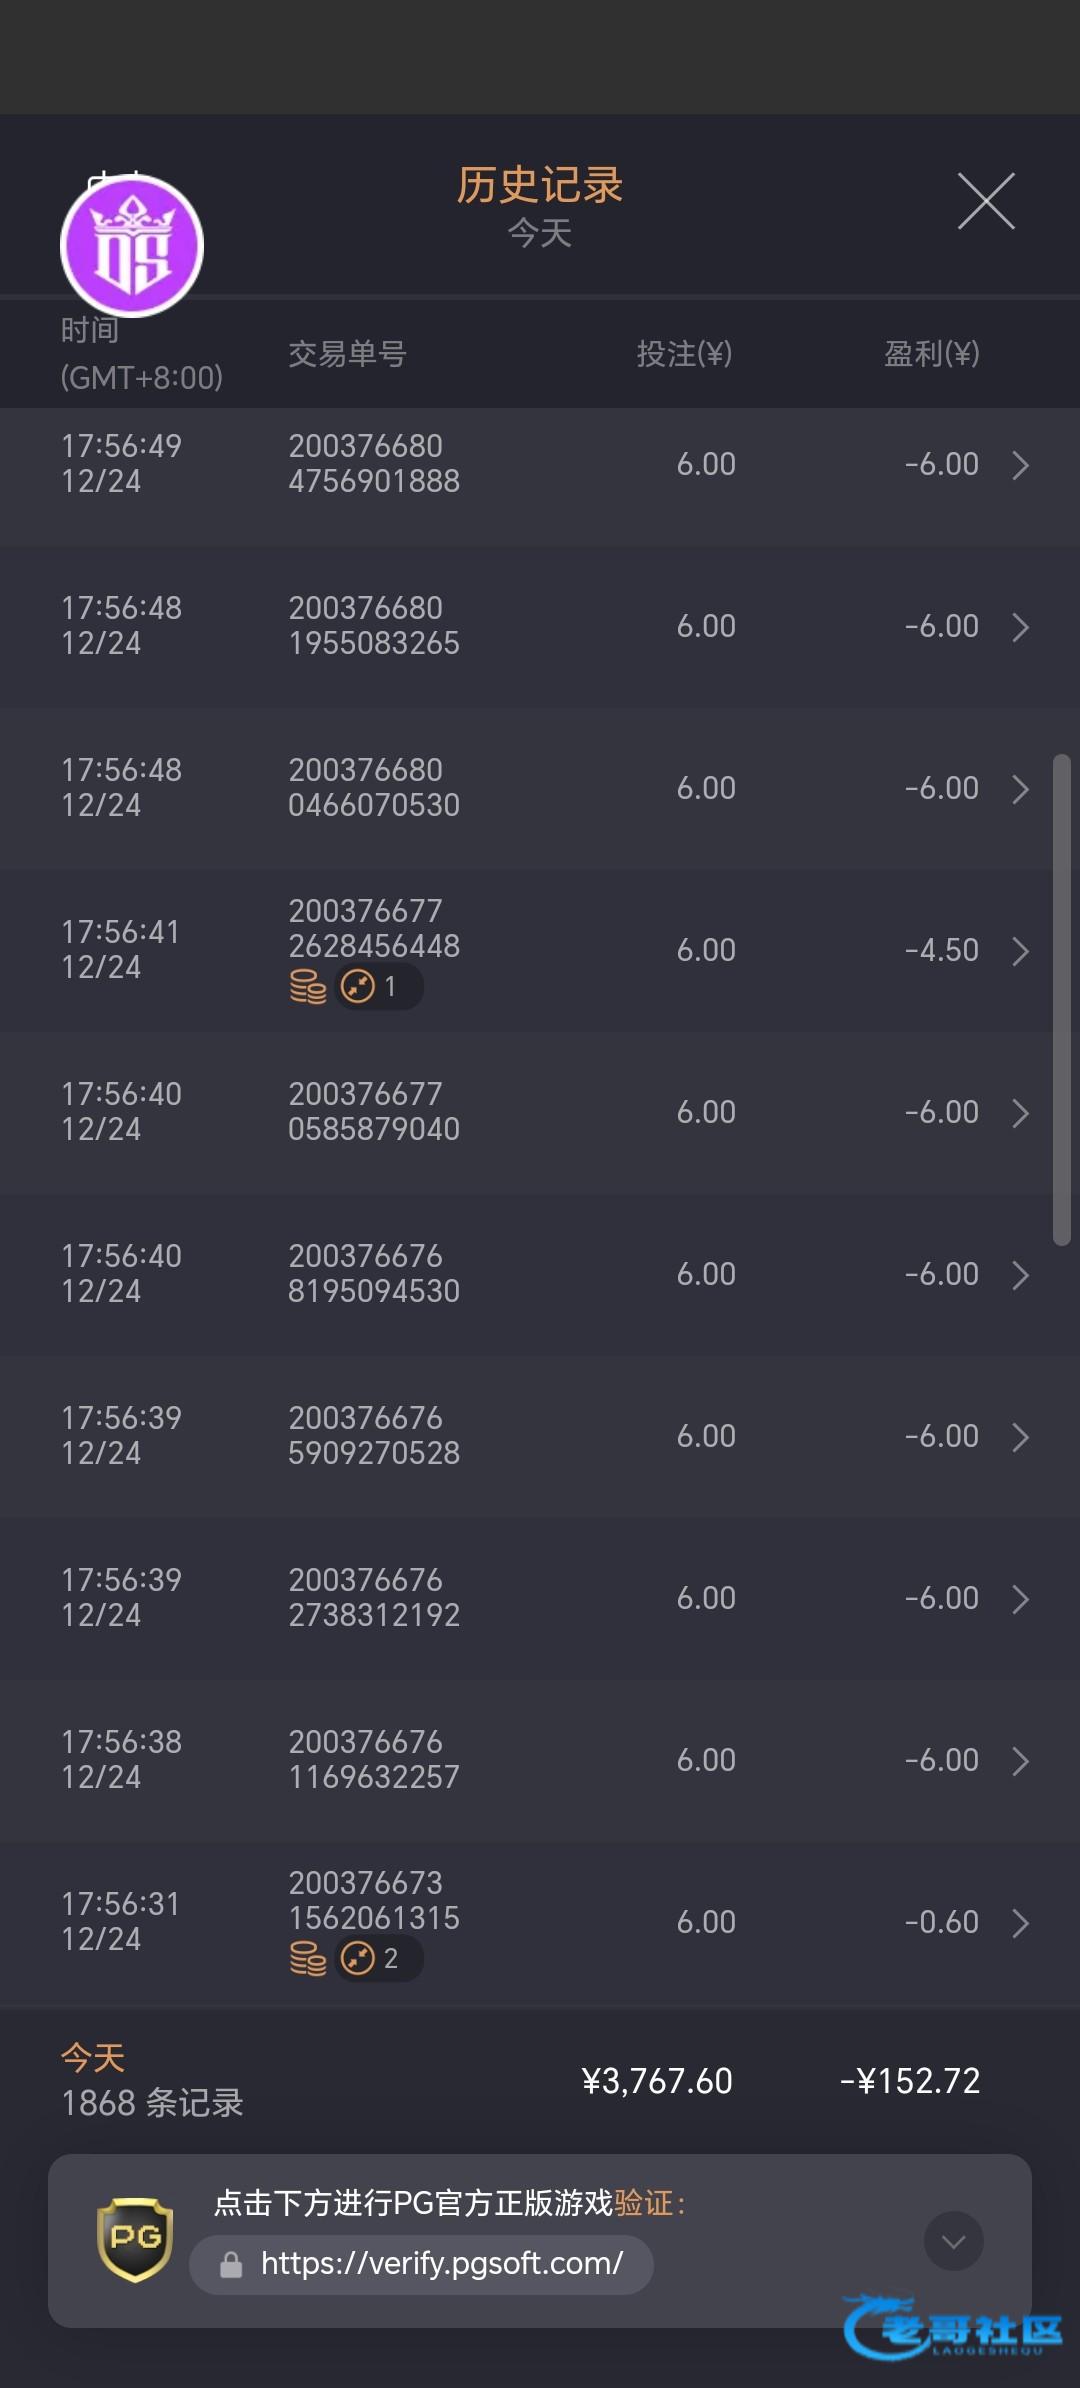
Task: Close the history records panel
Action: tap(986, 201)
